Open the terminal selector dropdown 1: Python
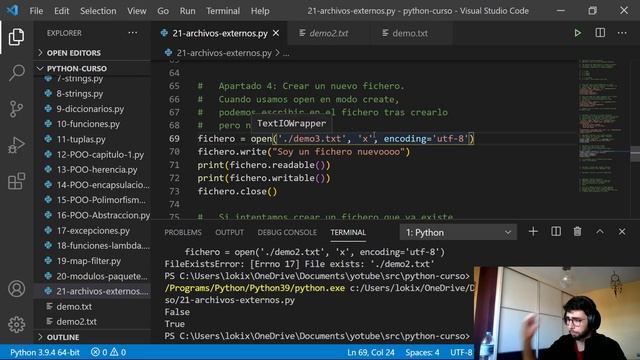The image size is (640, 360). [x=458, y=232]
